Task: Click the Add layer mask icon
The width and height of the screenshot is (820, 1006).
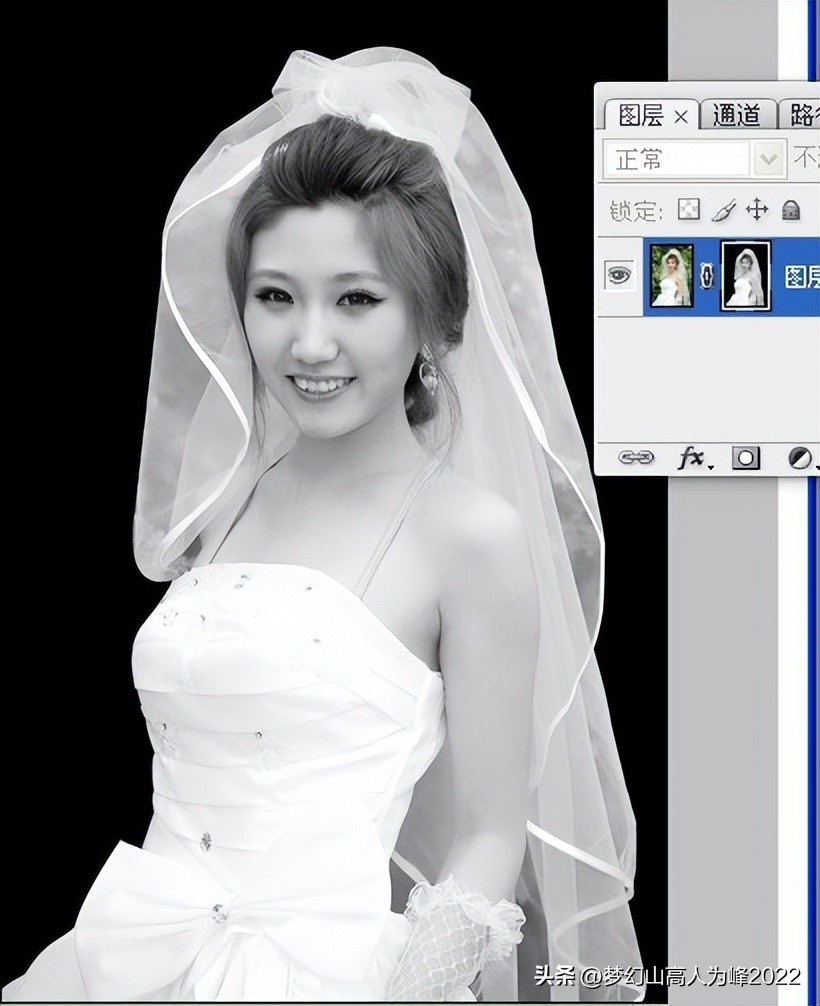Action: point(746,457)
